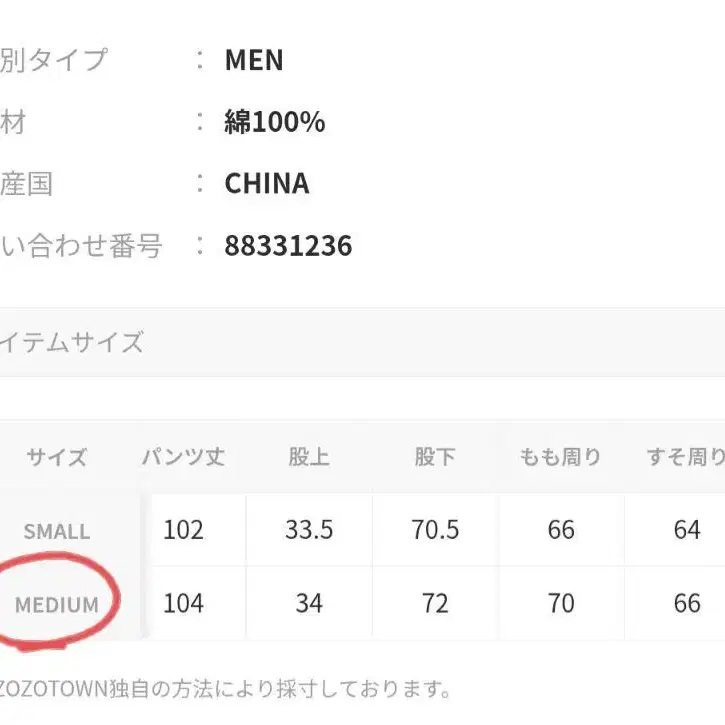Click the SMALL inseam cell 70.5
The width and height of the screenshot is (725, 725).
pos(435,530)
